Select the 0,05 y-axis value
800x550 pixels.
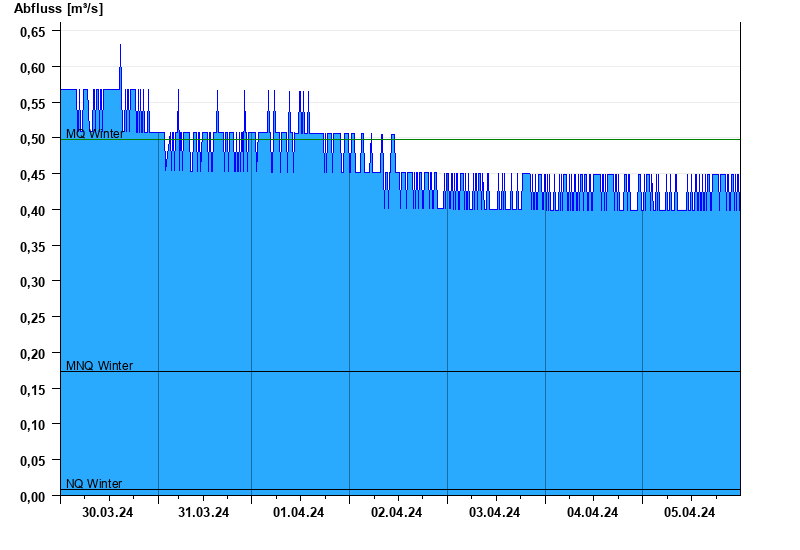[x=33, y=461]
